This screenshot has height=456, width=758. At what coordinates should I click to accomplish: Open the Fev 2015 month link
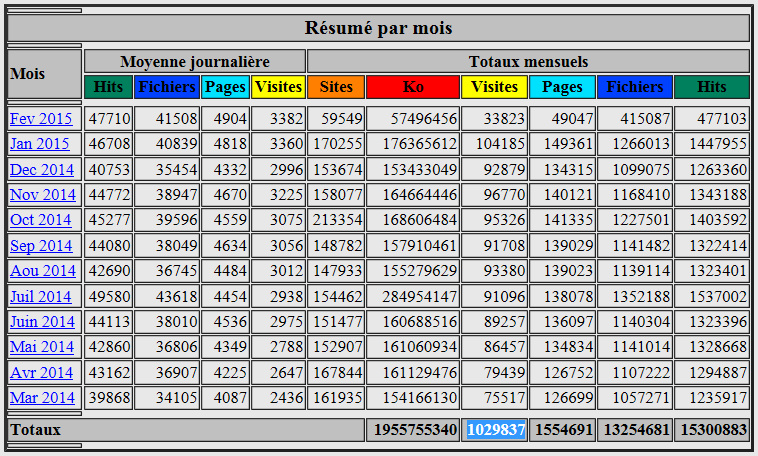[40, 119]
